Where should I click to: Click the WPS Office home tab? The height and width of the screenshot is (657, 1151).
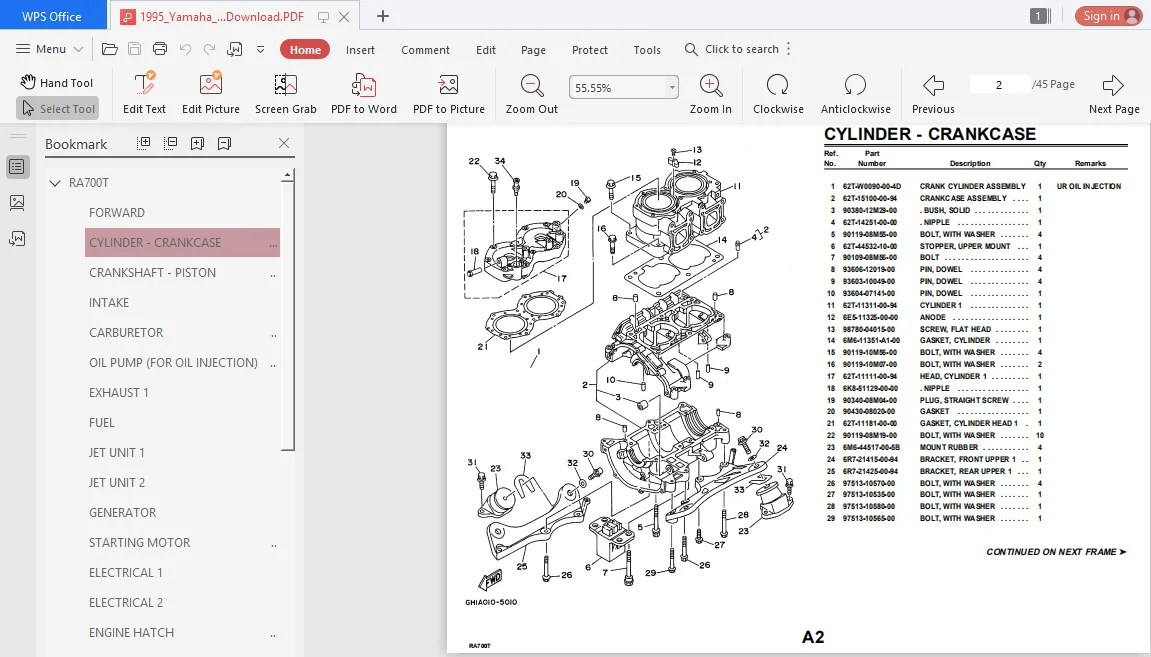(54, 16)
